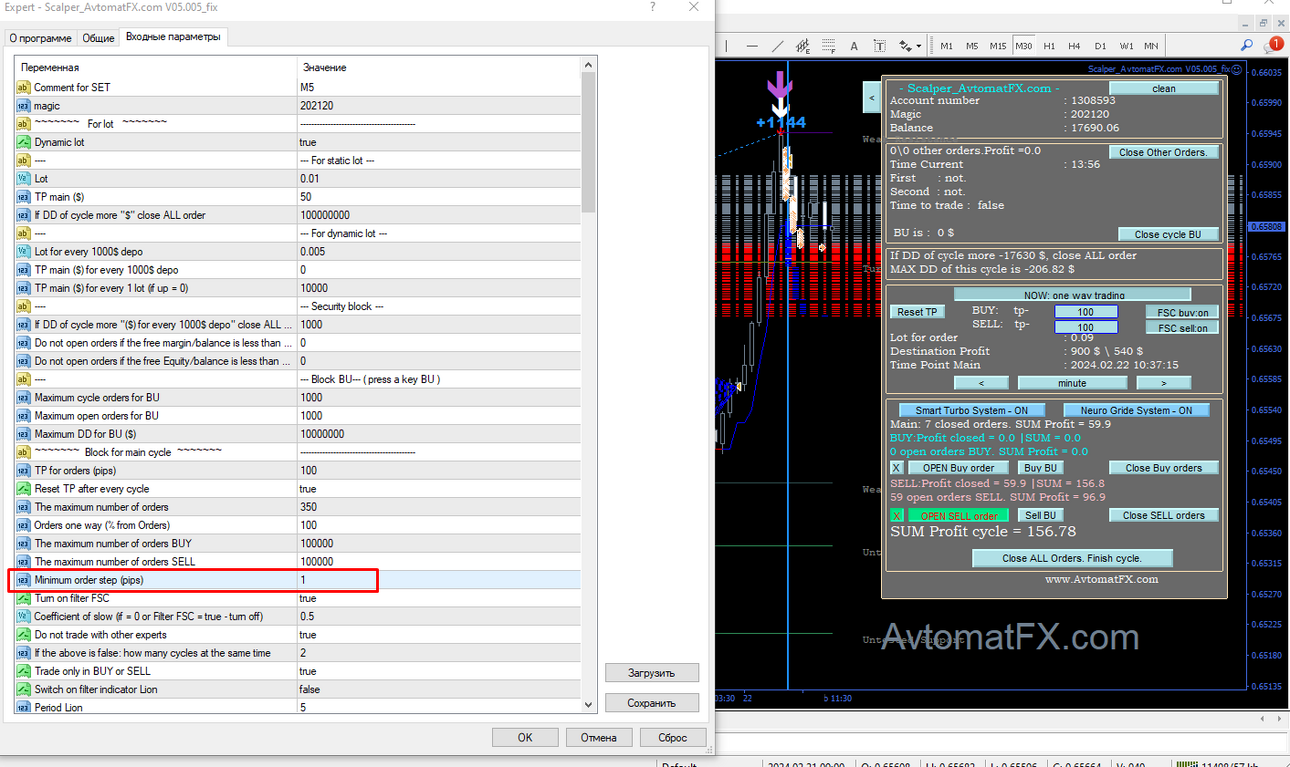Click the scrollbar down arrow in parameters list
Screen dimensions: 1290x767
pos(588,705)
